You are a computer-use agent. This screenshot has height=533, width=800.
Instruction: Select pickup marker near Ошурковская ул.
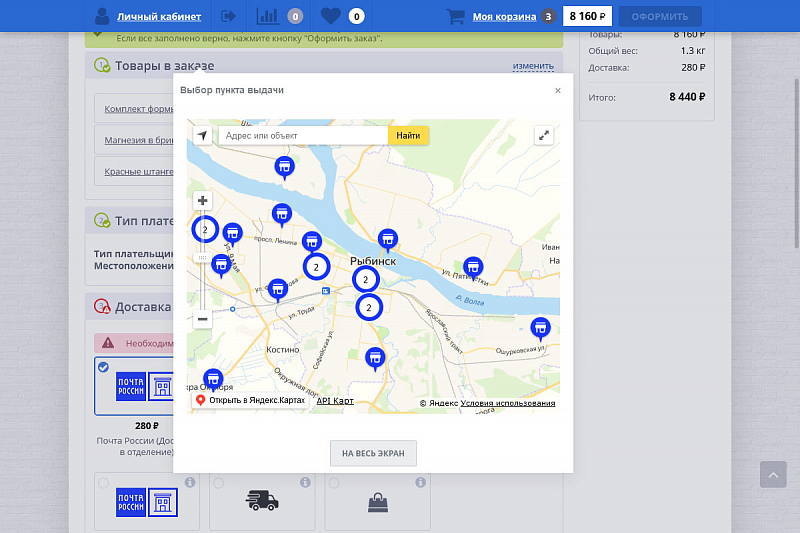click(x=540, y=329)
